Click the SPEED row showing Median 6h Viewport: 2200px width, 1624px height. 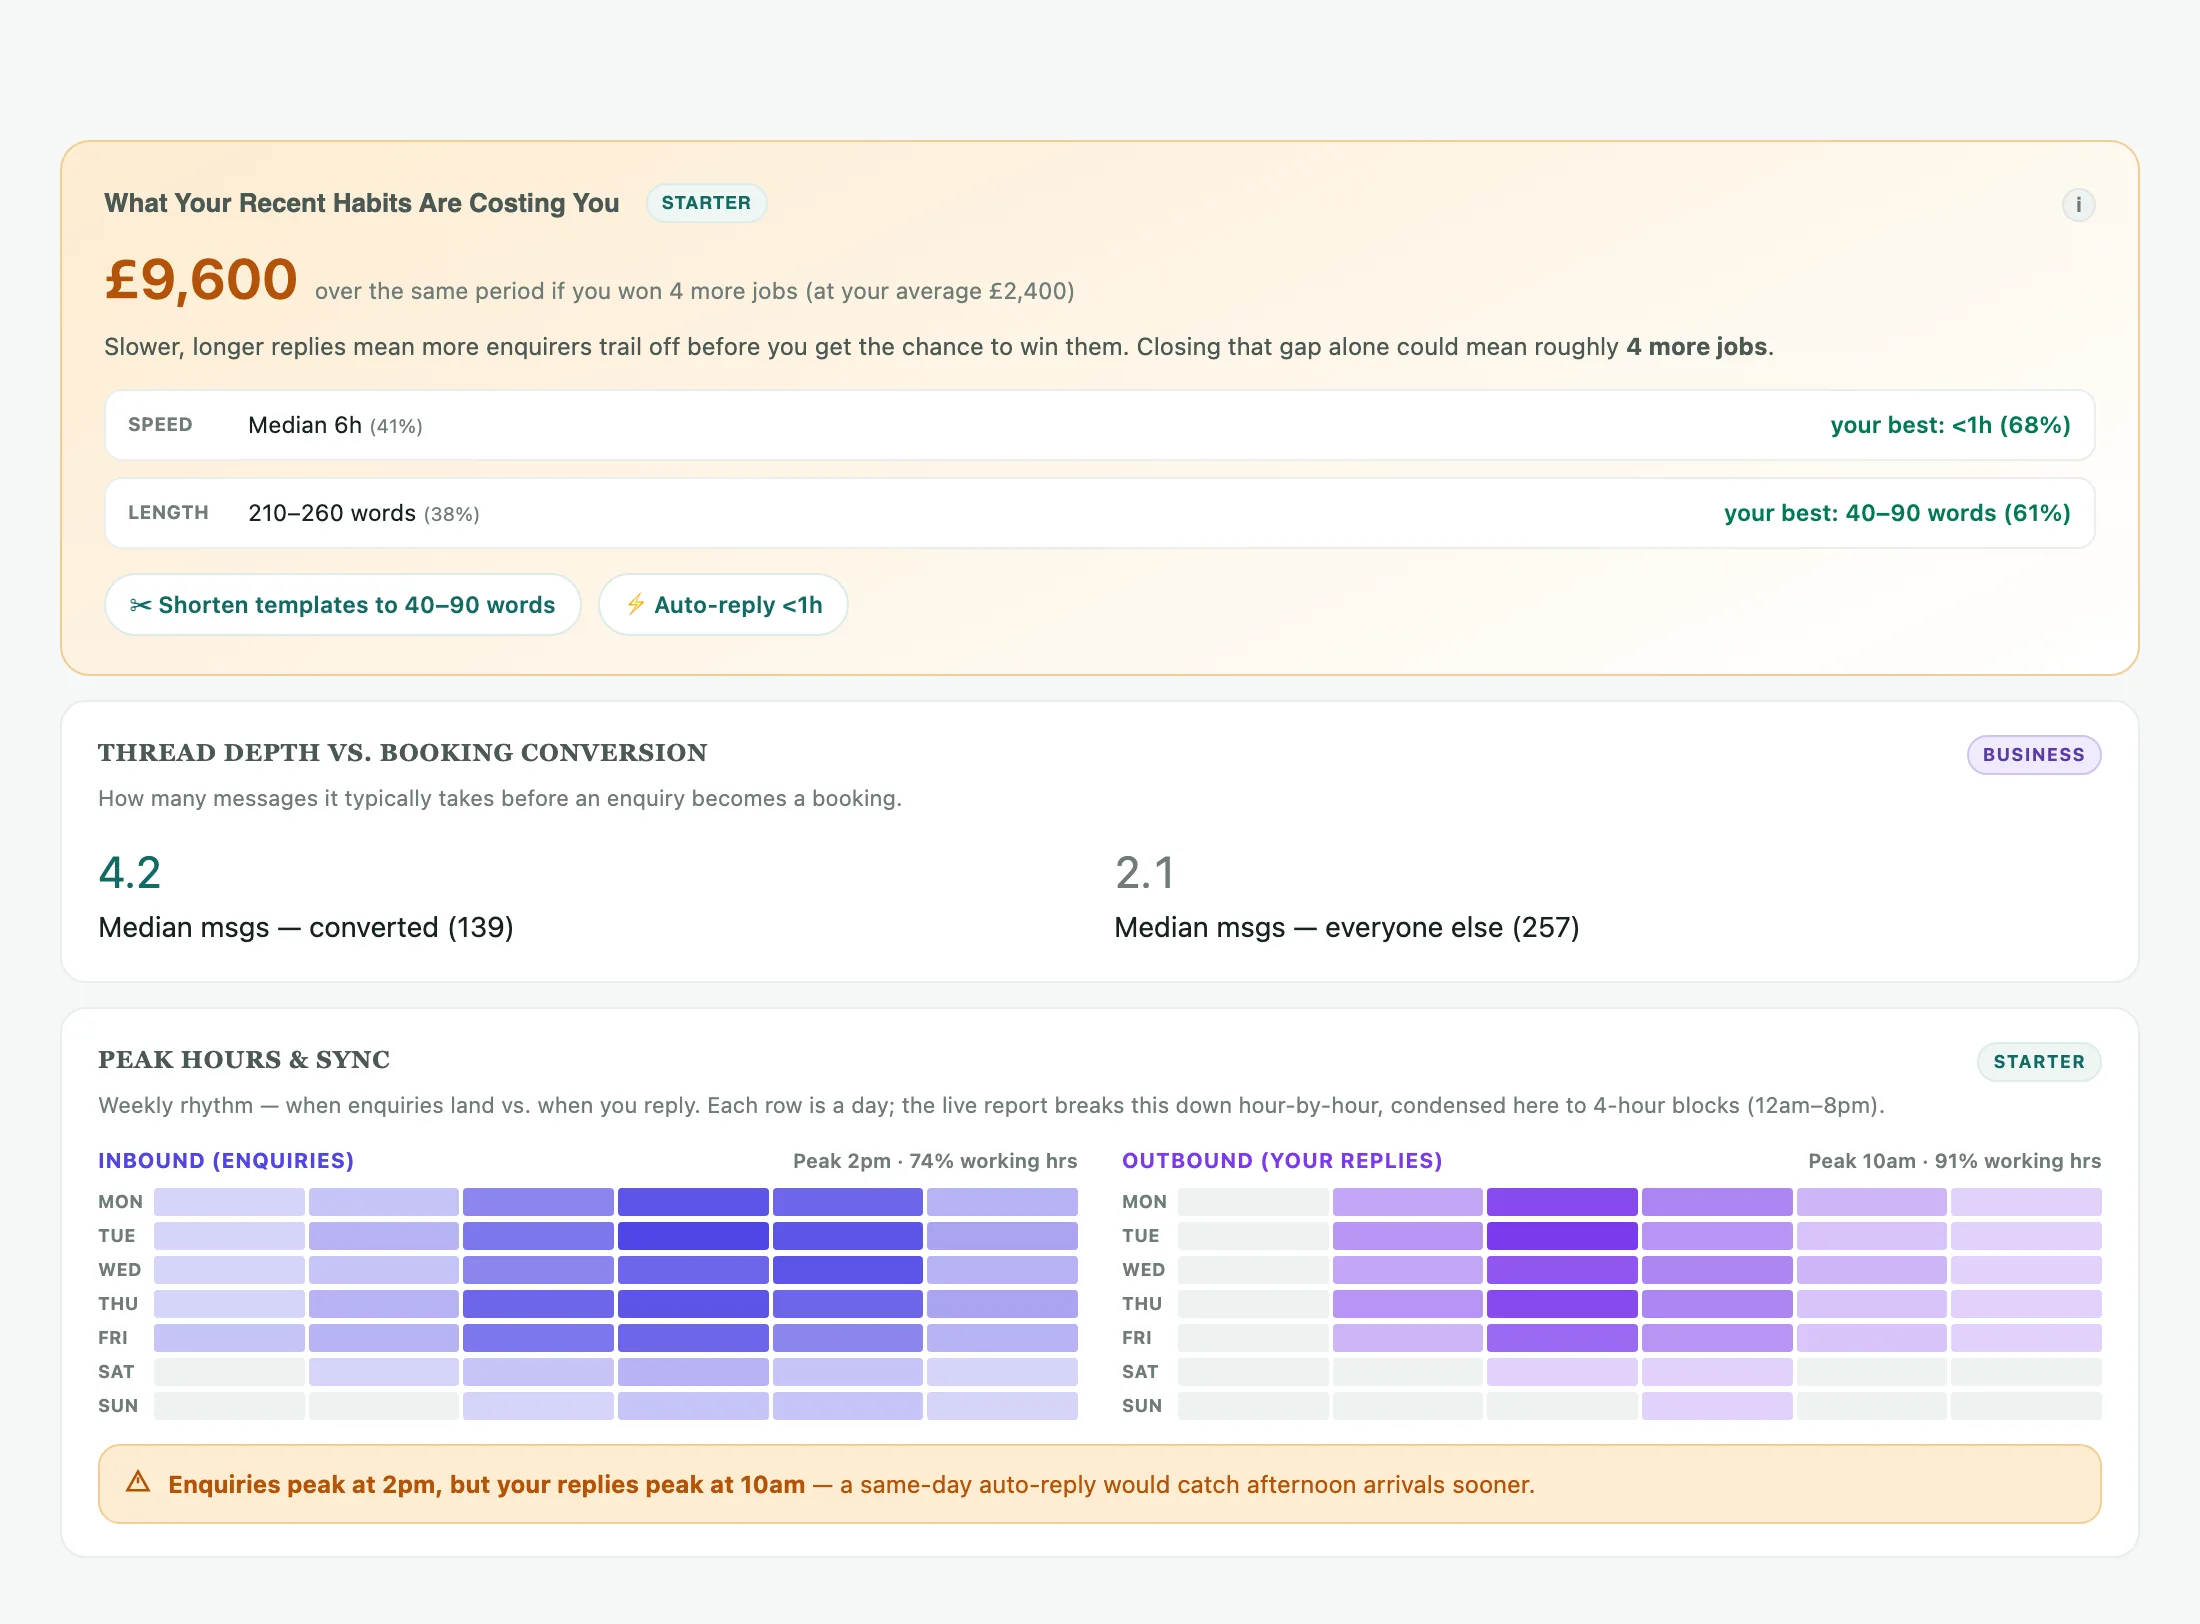tap(1099, 425)
